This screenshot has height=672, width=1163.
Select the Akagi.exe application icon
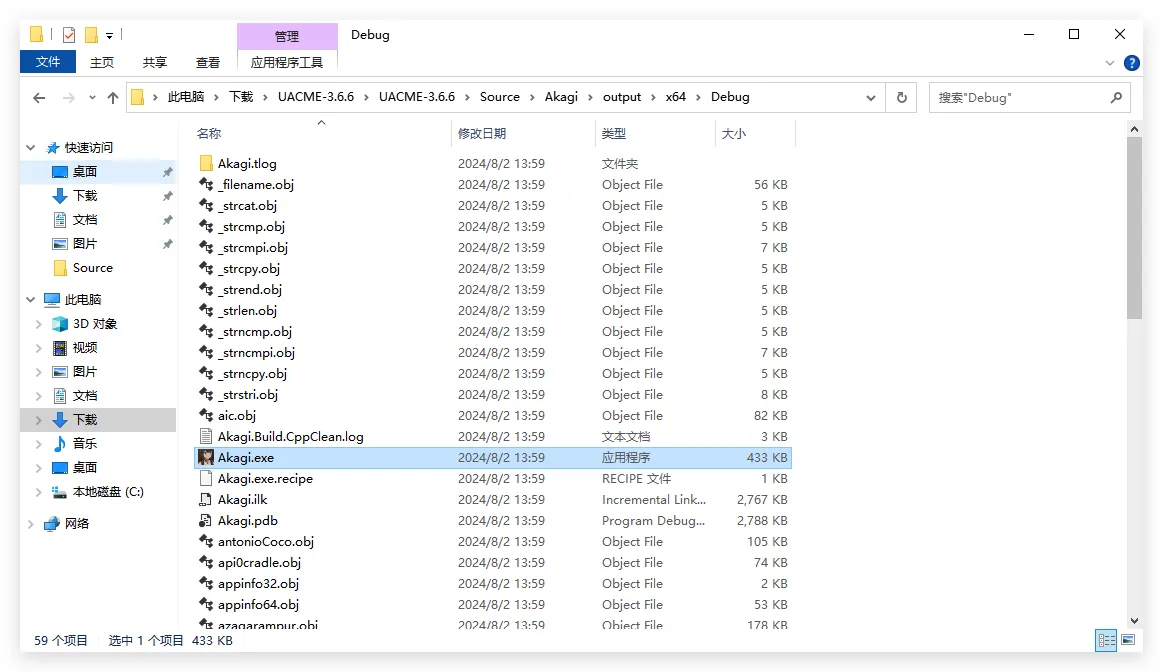206,458
